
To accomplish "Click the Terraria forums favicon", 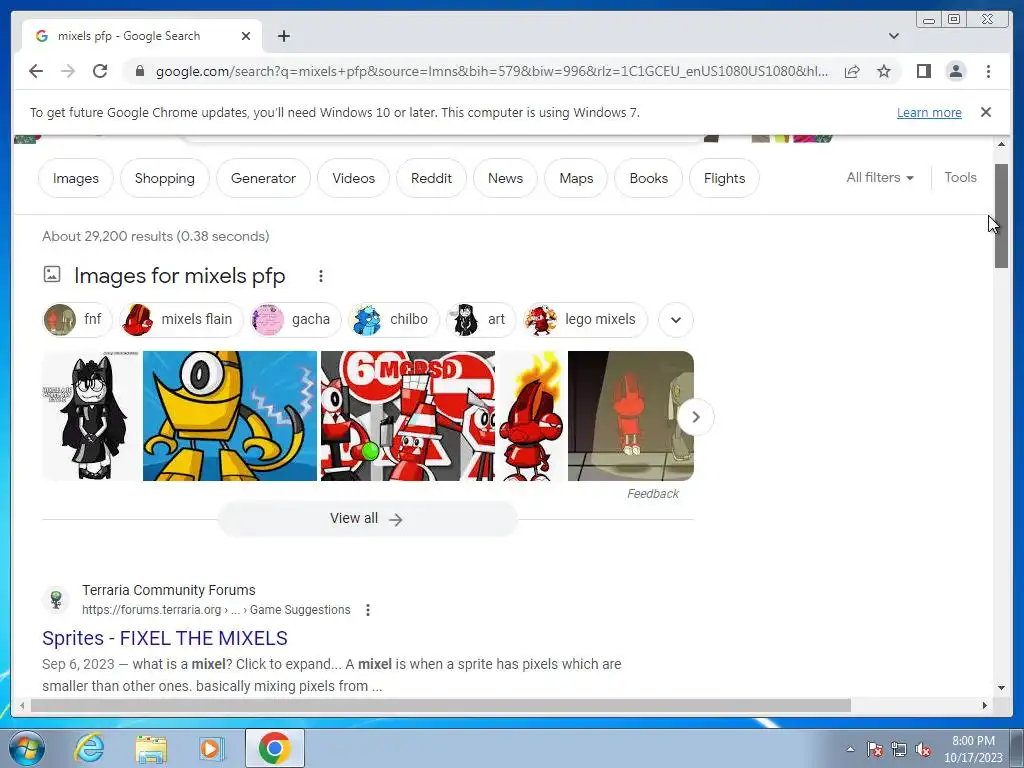I will [x=56, y=600].
